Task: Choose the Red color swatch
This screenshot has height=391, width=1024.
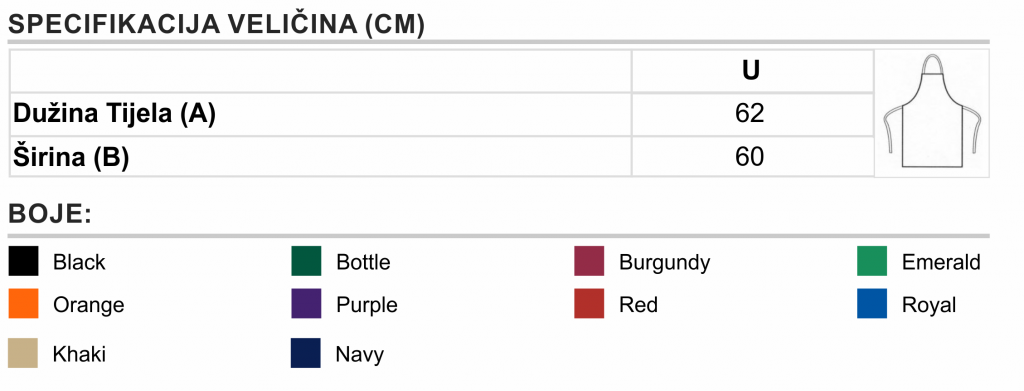Action: coord(589,304)
